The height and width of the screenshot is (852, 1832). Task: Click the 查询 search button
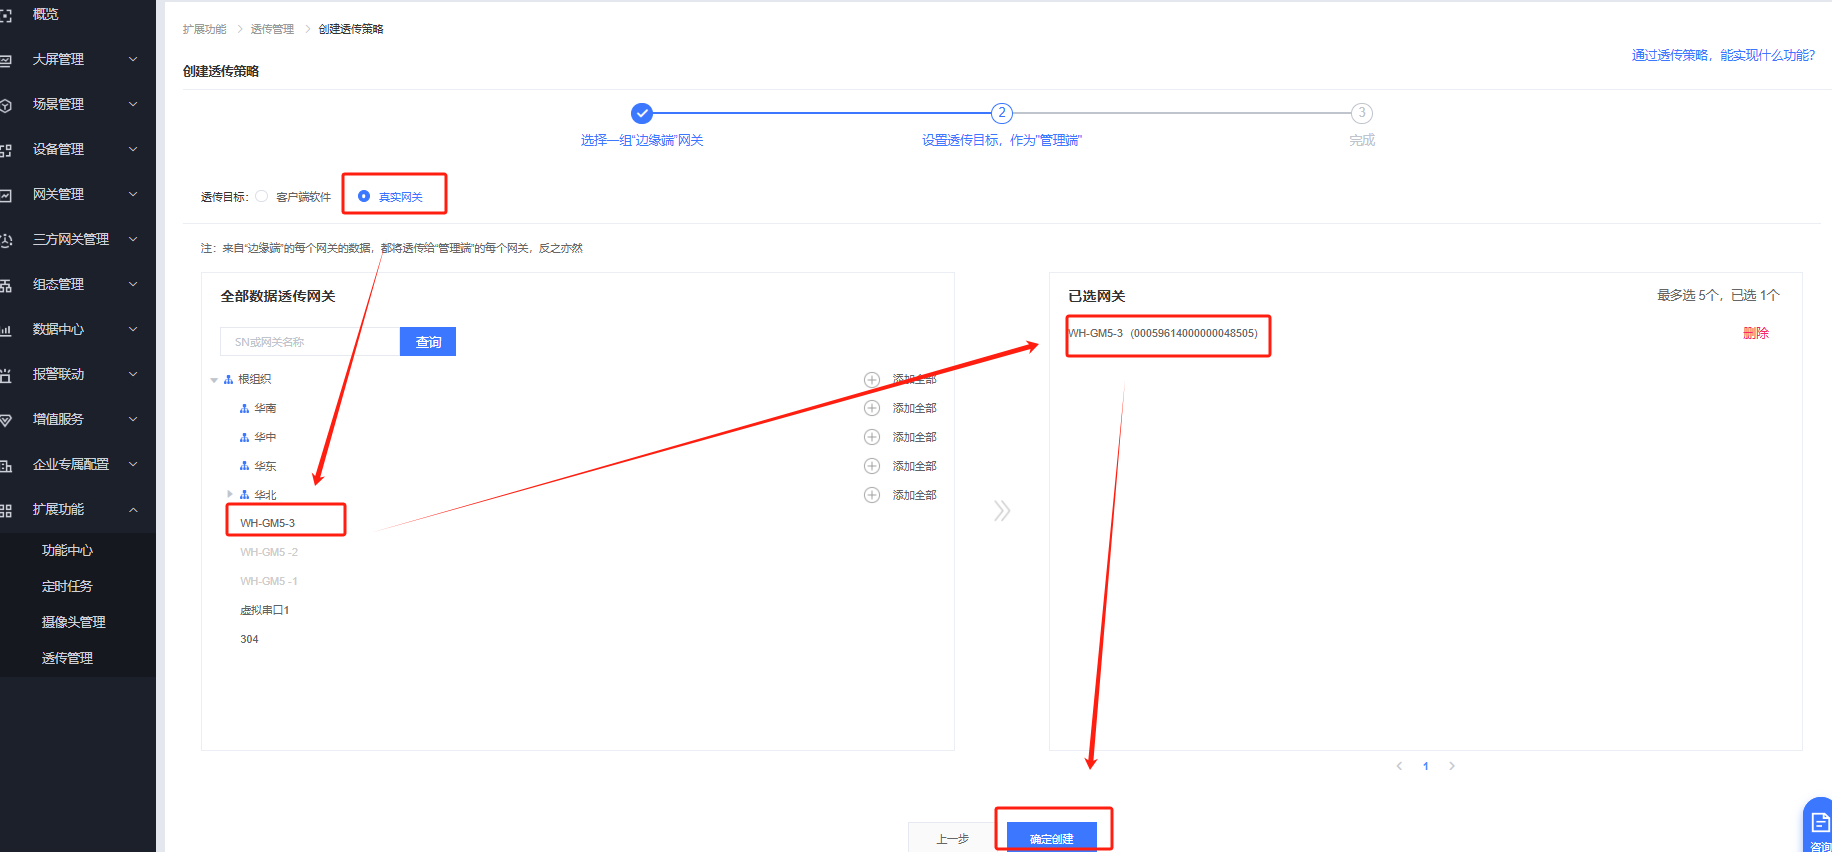(x=428, y=342)
